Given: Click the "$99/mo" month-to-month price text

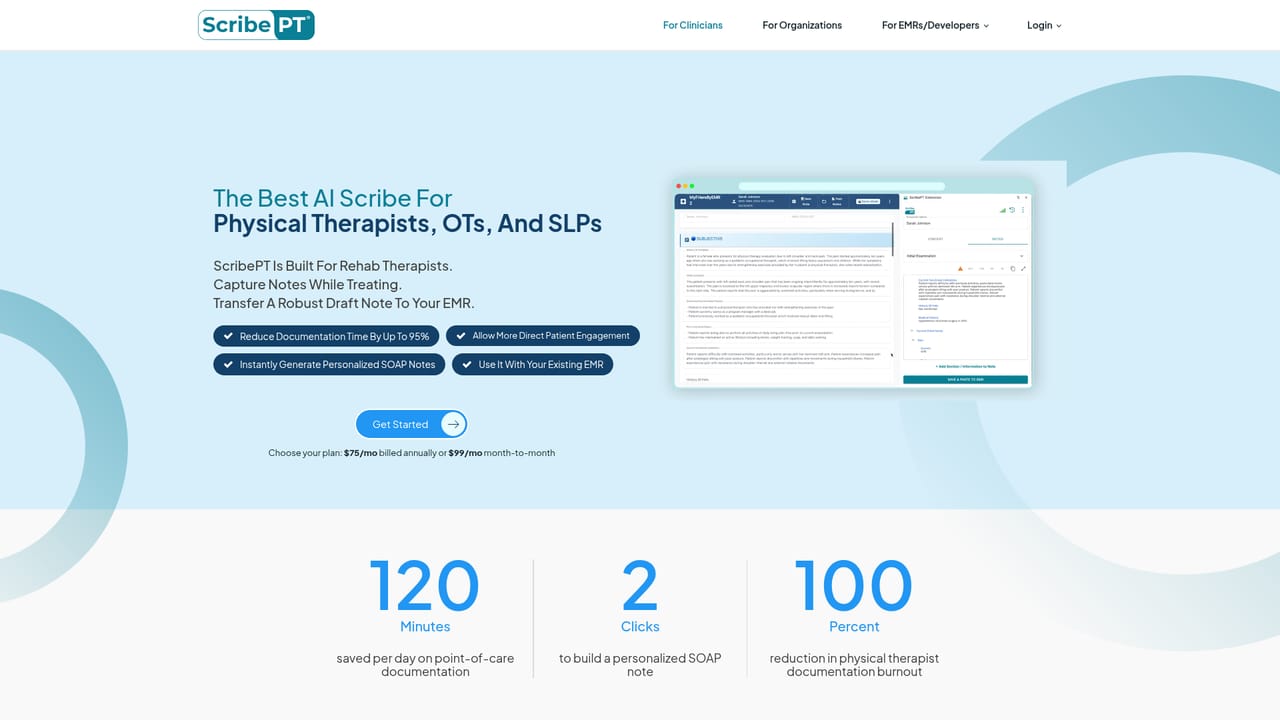Looking at the screenshot, I should tap(465, 453).
